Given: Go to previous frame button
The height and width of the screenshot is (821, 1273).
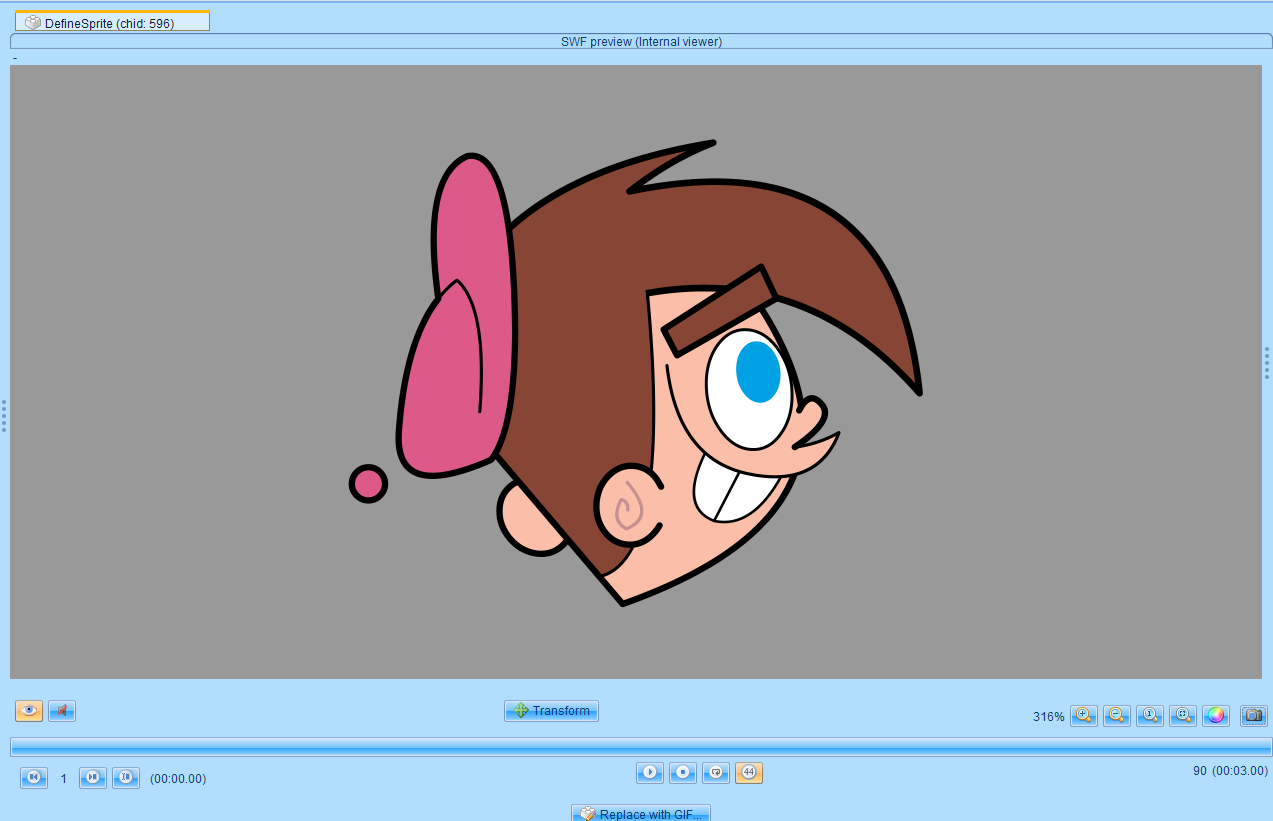Looking at the screenshot, I should [33, 777].
